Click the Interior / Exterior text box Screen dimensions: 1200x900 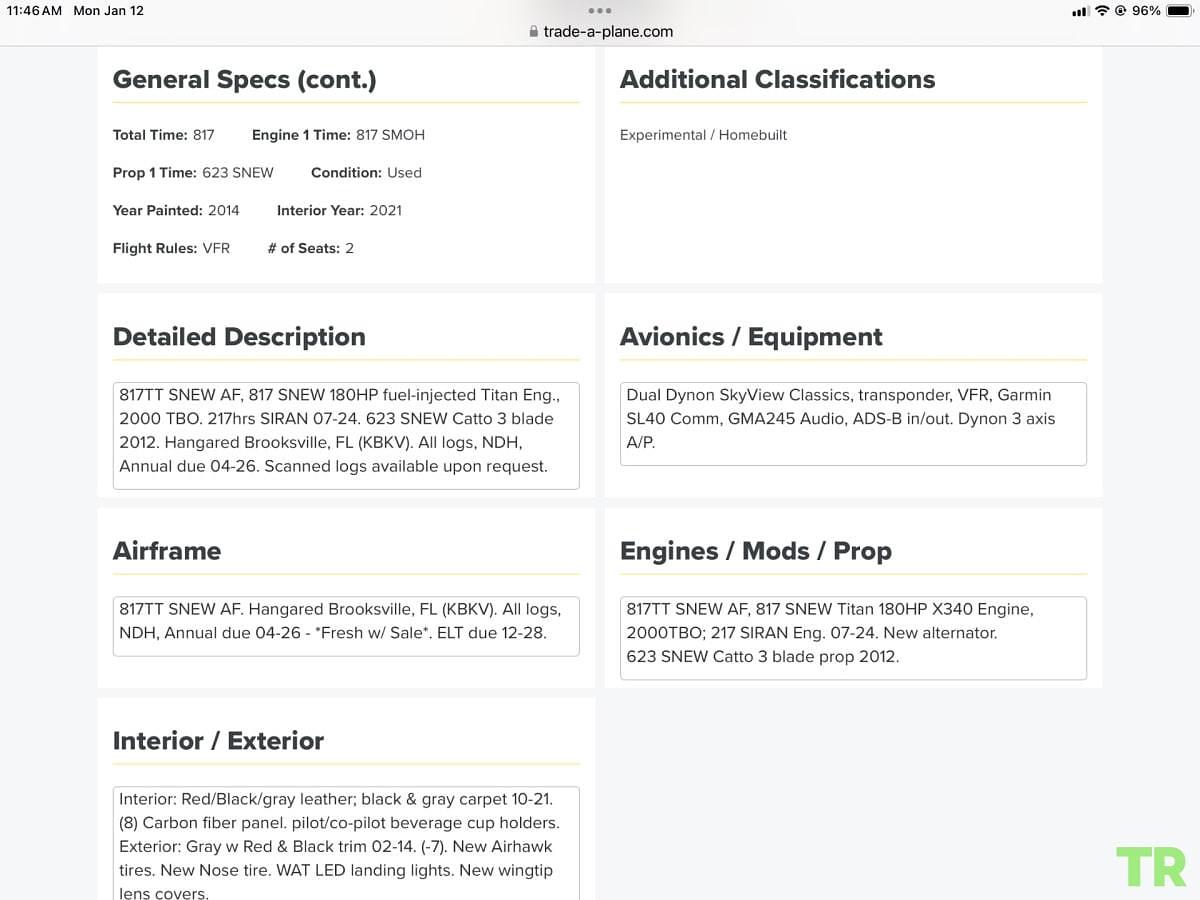[x=346, y=843]
